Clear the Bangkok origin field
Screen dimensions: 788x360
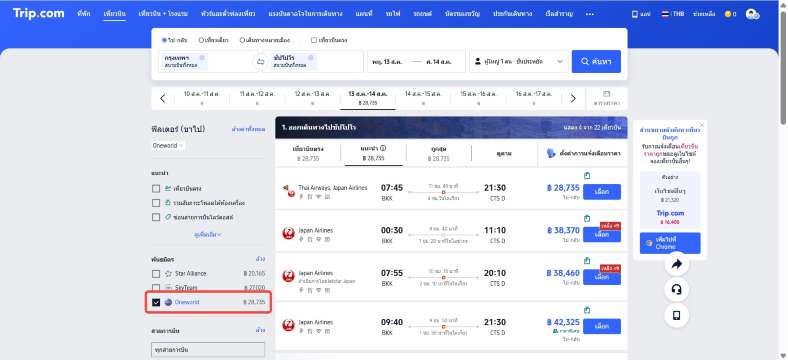click(x=202, y=57)
